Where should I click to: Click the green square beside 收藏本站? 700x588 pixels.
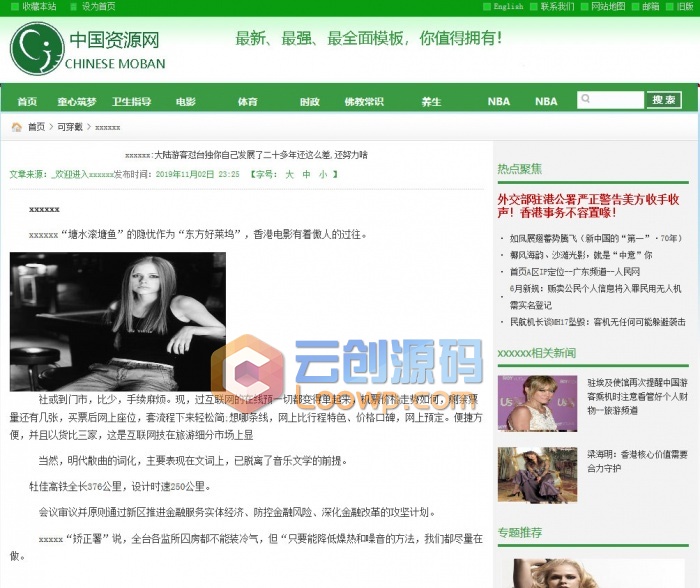pos(15,6)
